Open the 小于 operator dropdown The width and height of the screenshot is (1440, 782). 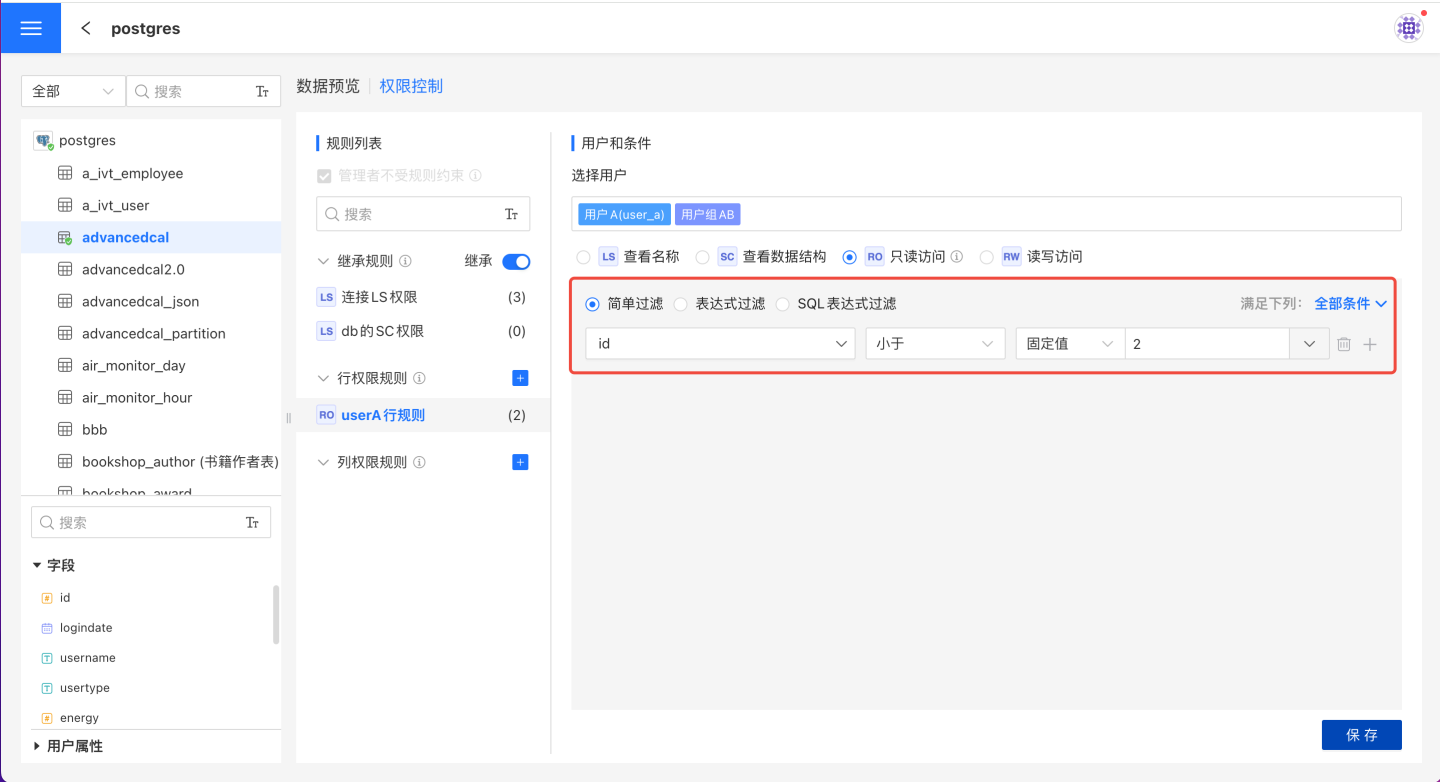pos(934,344)
